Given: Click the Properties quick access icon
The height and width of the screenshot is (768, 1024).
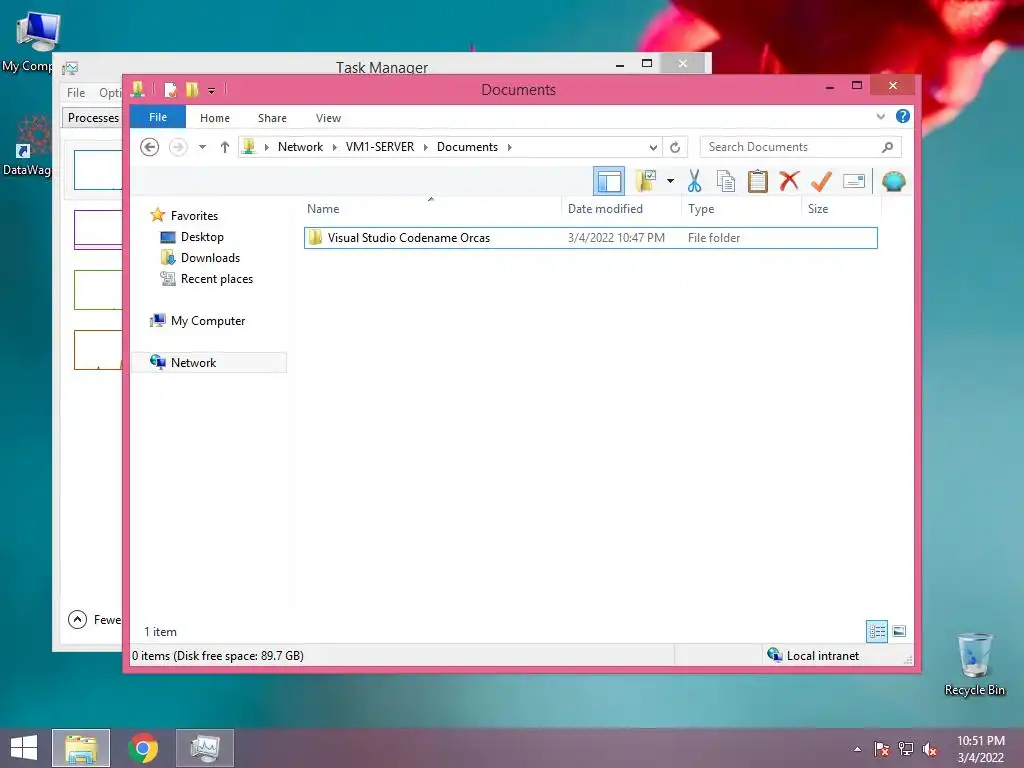Looking at the screenshot, I should pos(170,89).
